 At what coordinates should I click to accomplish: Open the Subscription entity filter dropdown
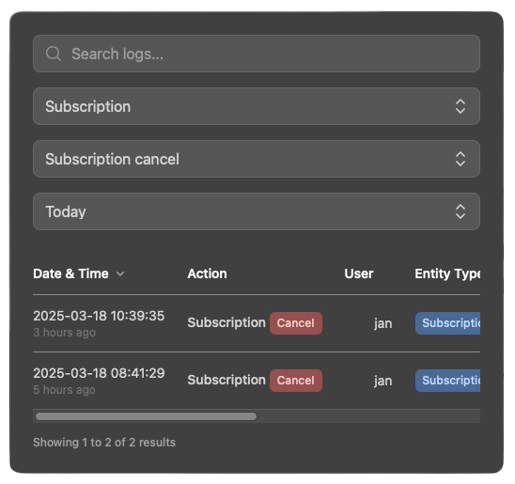(256, 106)
